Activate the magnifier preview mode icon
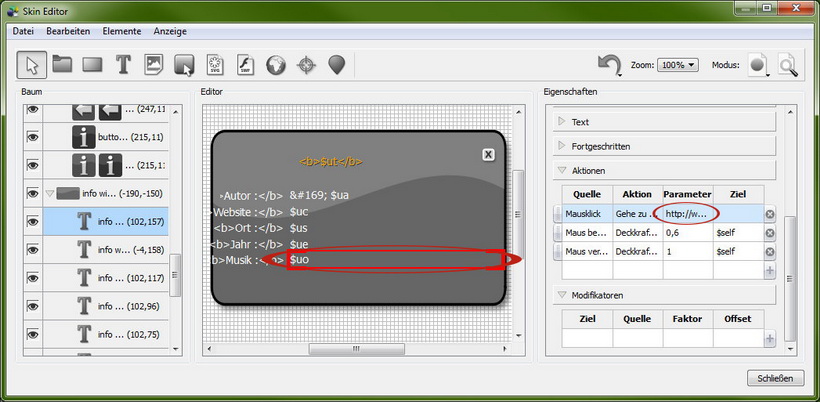 [x=789, y=65]
